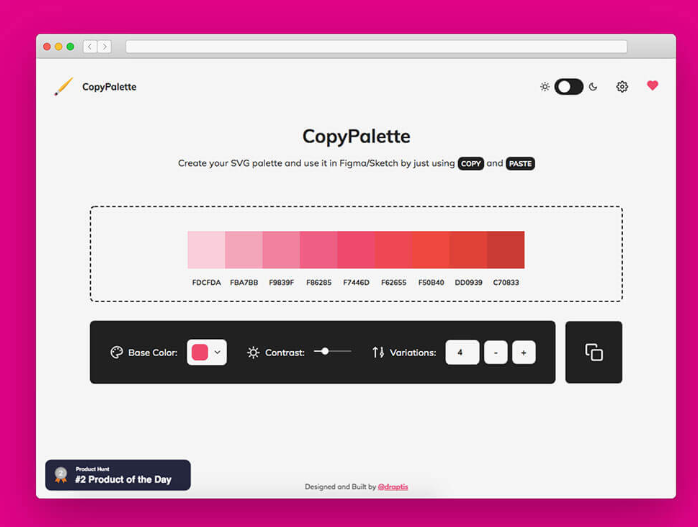Image resolution: width=698 pixels, height=527 pixels.
Task: Click the Variations number field showing 4
Action: point(462,352)
